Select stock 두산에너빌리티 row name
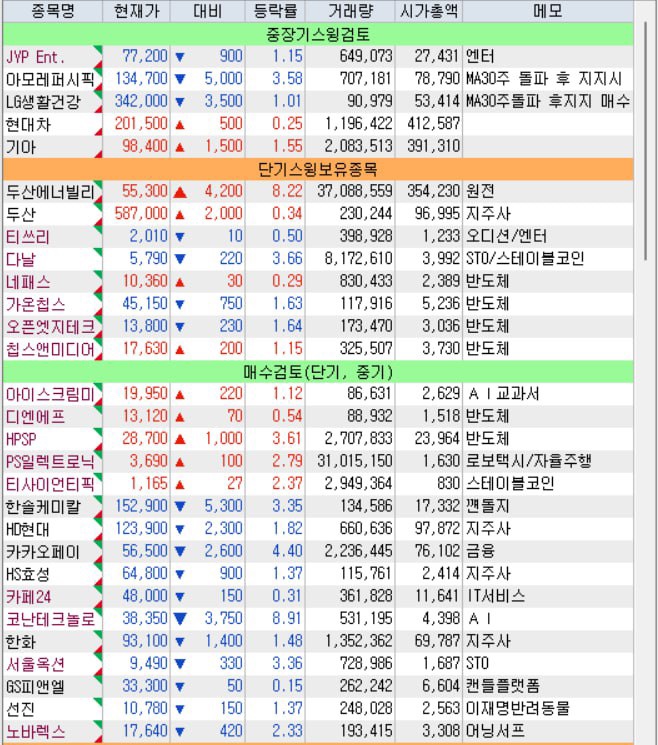The image size is (658, 745). click(52, 191)
